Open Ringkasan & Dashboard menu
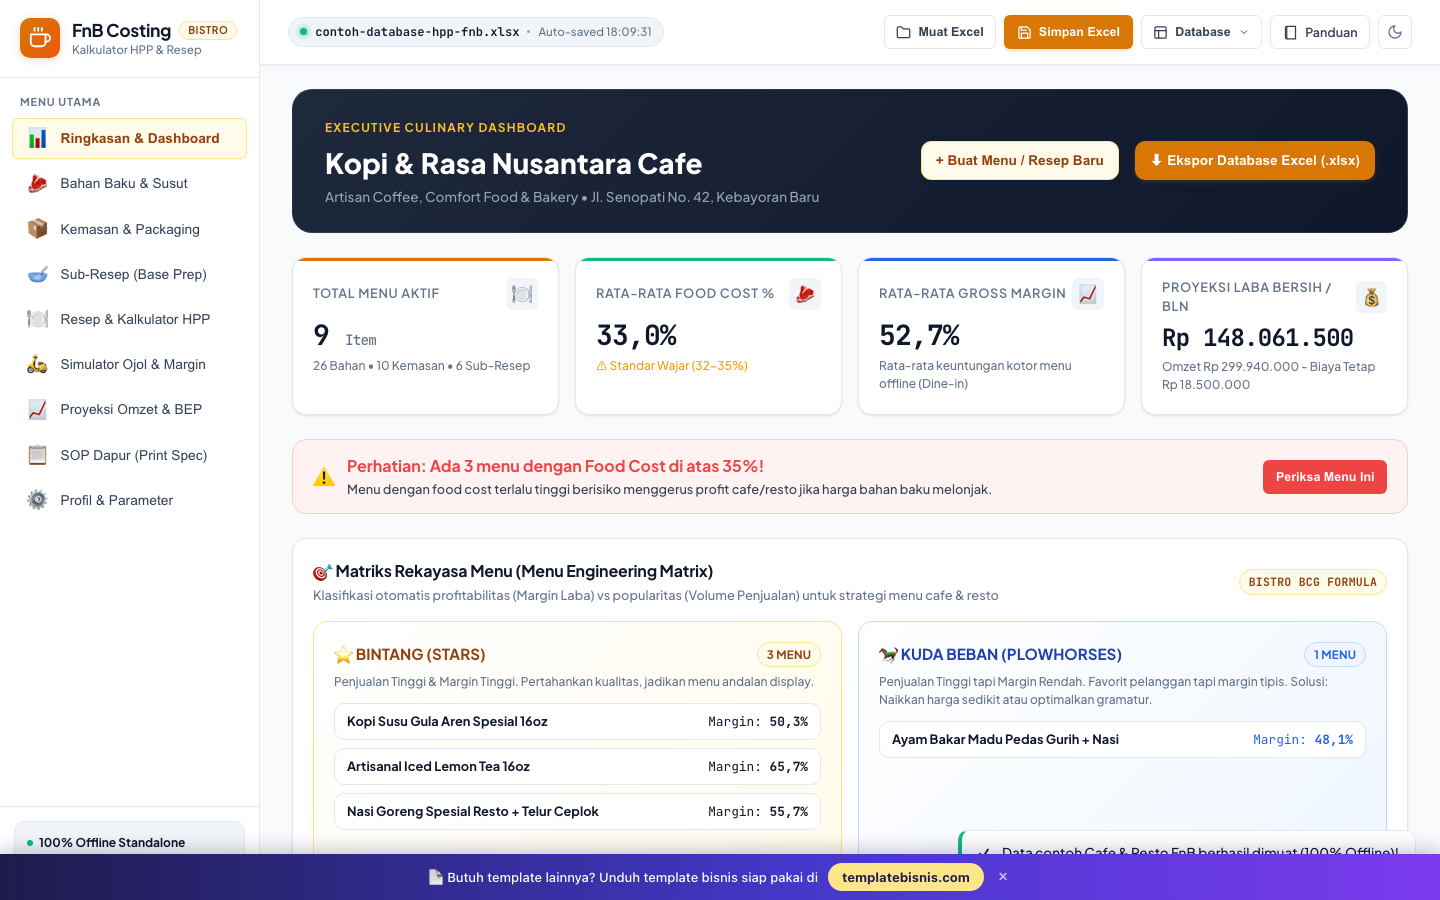 coord(129,139)
